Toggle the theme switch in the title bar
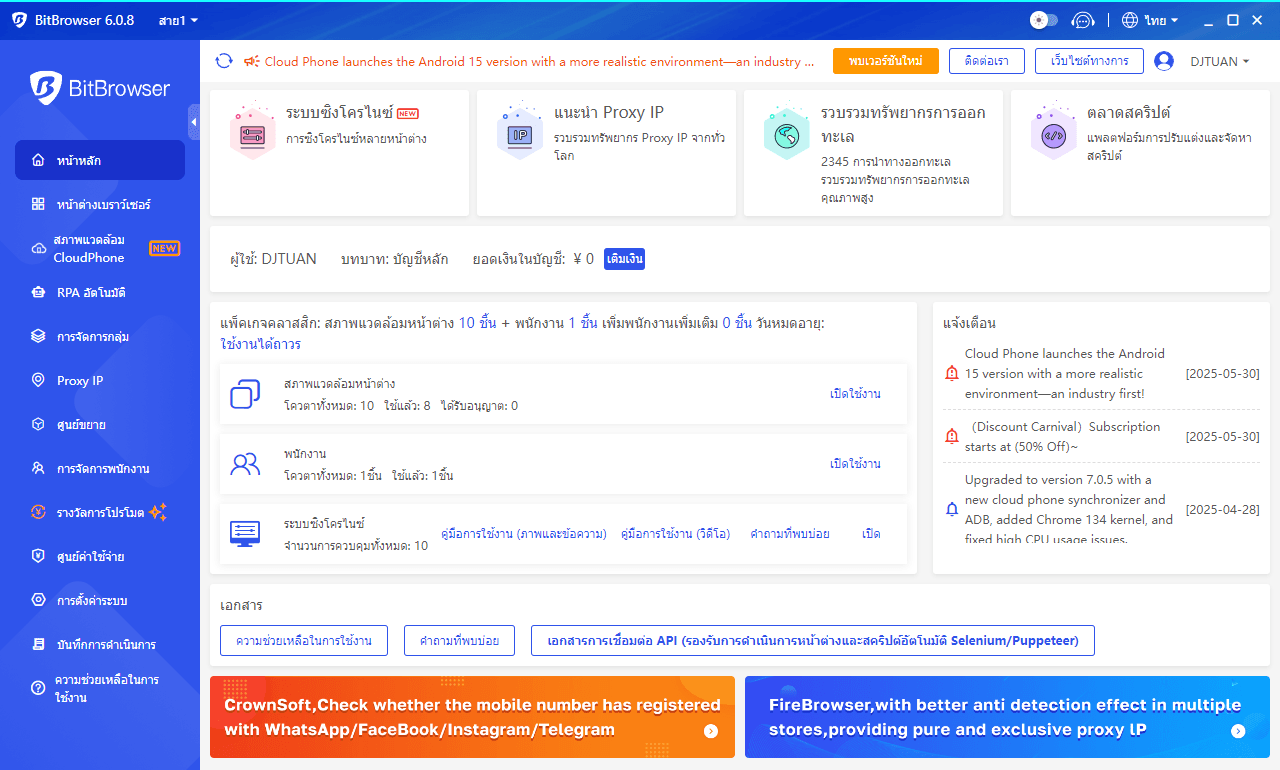This screenshot has width=1280, height=770. [1044, 20]
